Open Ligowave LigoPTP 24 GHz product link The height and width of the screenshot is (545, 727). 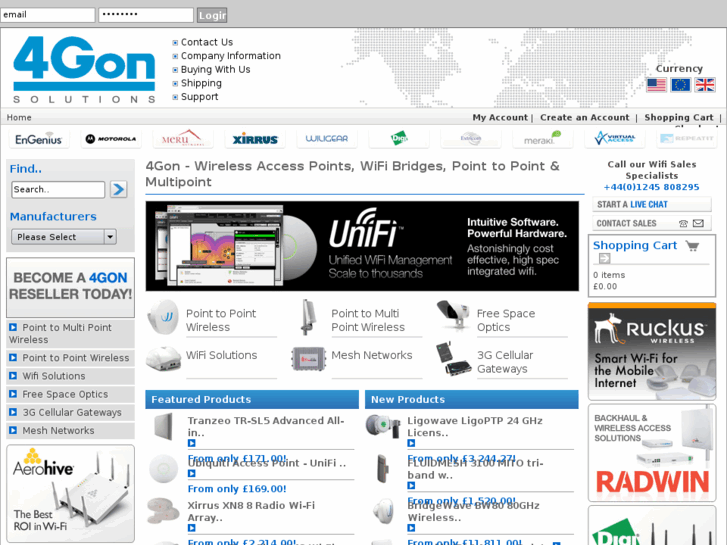pos(475,427)
